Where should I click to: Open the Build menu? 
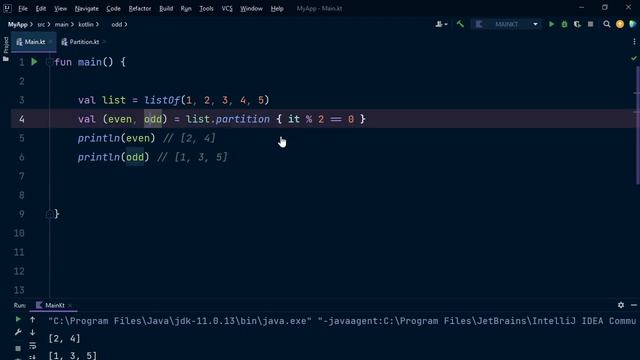(166, 8)
